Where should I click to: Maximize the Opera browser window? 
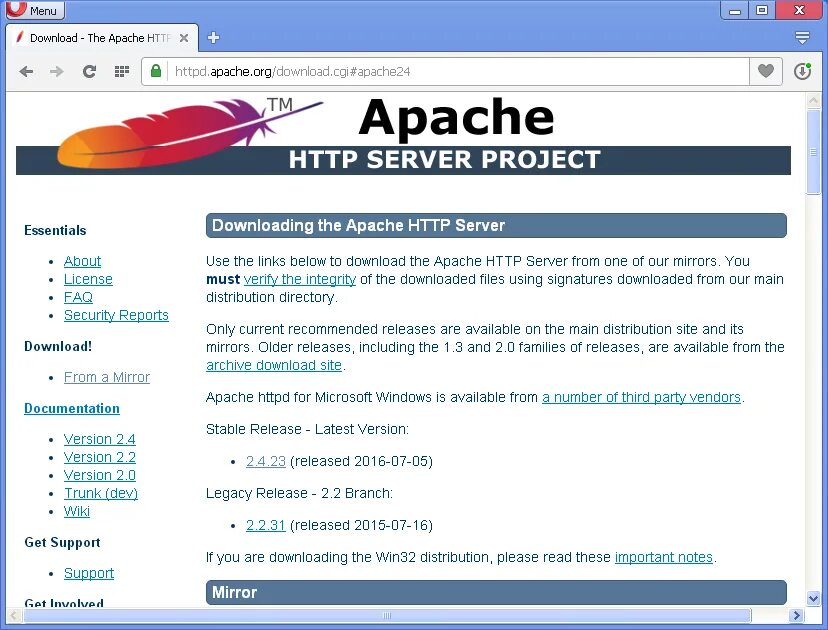[x=762, y=10]
